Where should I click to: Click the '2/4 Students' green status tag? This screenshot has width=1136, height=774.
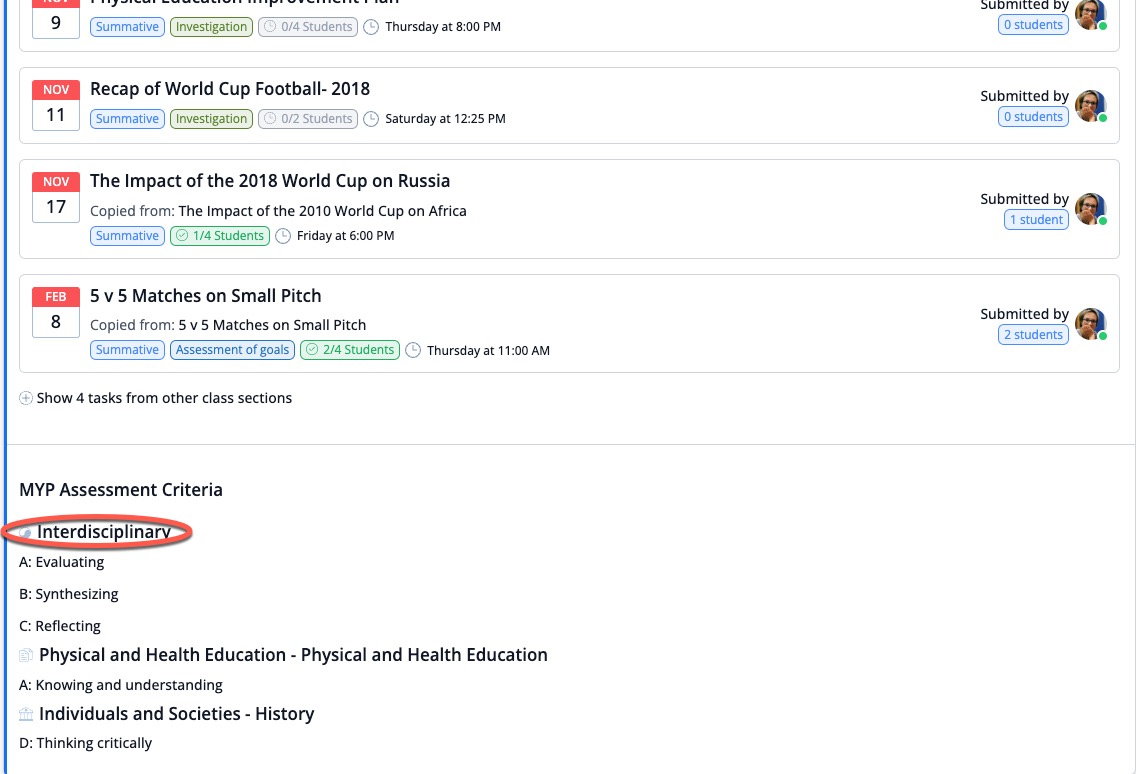[350, 350]
